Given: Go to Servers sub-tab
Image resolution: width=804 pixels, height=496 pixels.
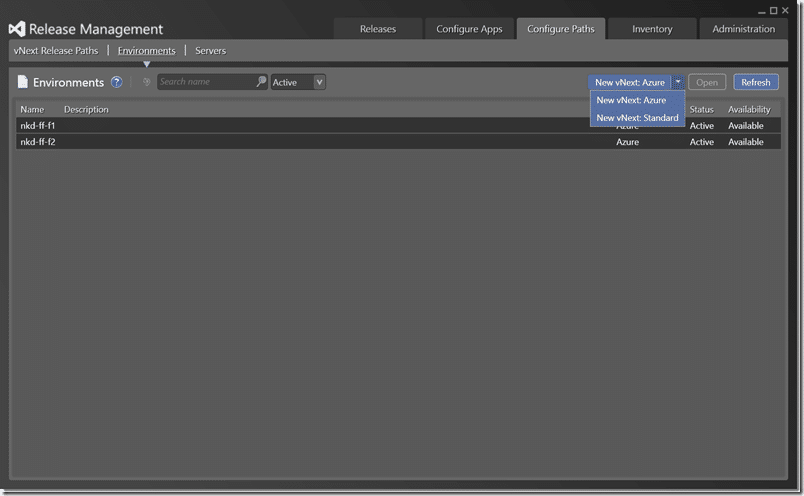Looking at the screenshot, I should click(x=210, y=51).
